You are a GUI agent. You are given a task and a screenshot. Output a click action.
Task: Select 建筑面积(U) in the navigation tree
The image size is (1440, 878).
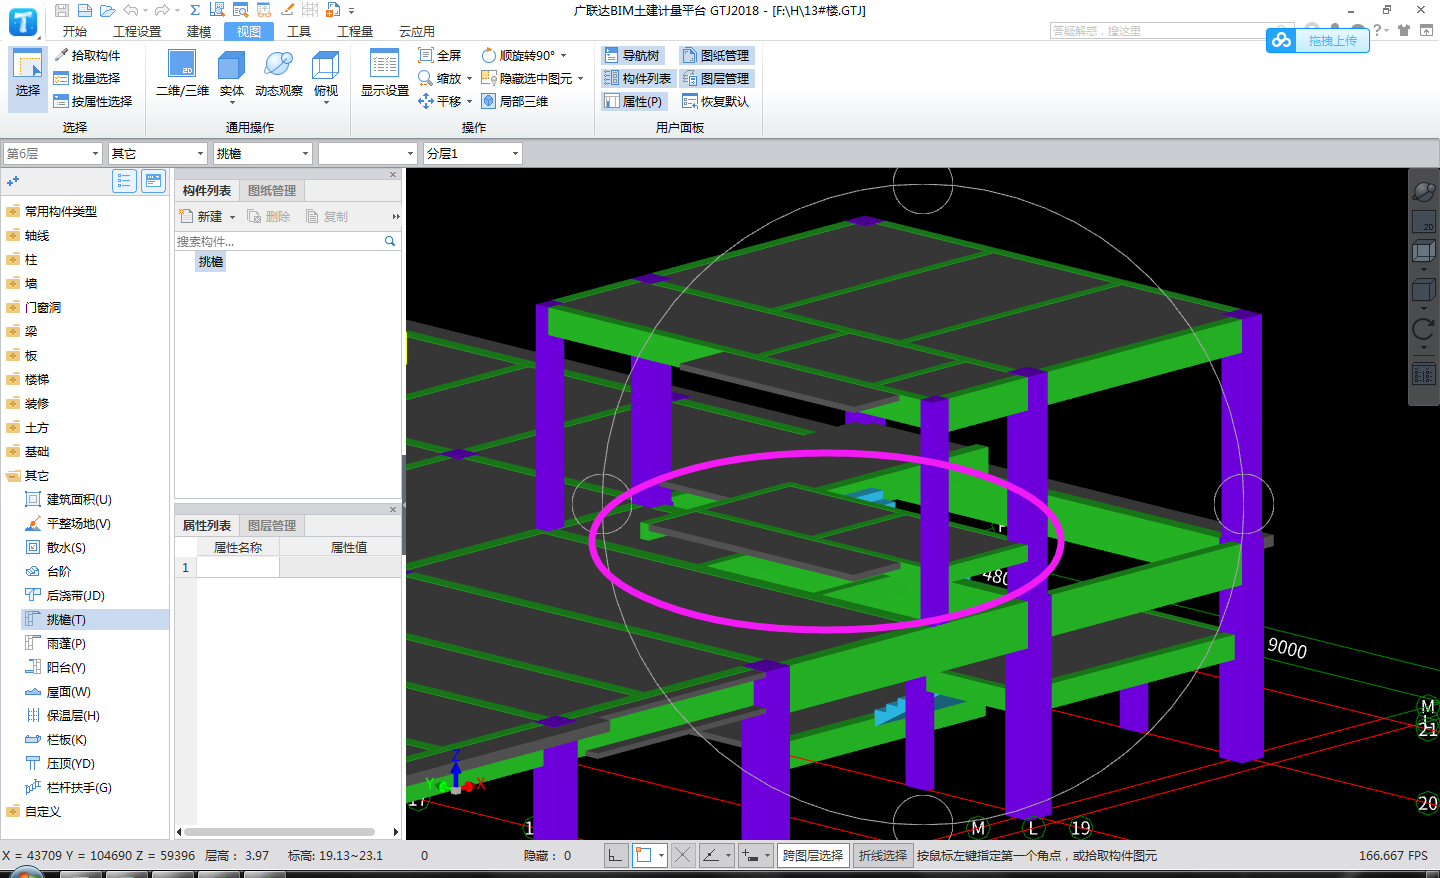click(x=79, y=500)
